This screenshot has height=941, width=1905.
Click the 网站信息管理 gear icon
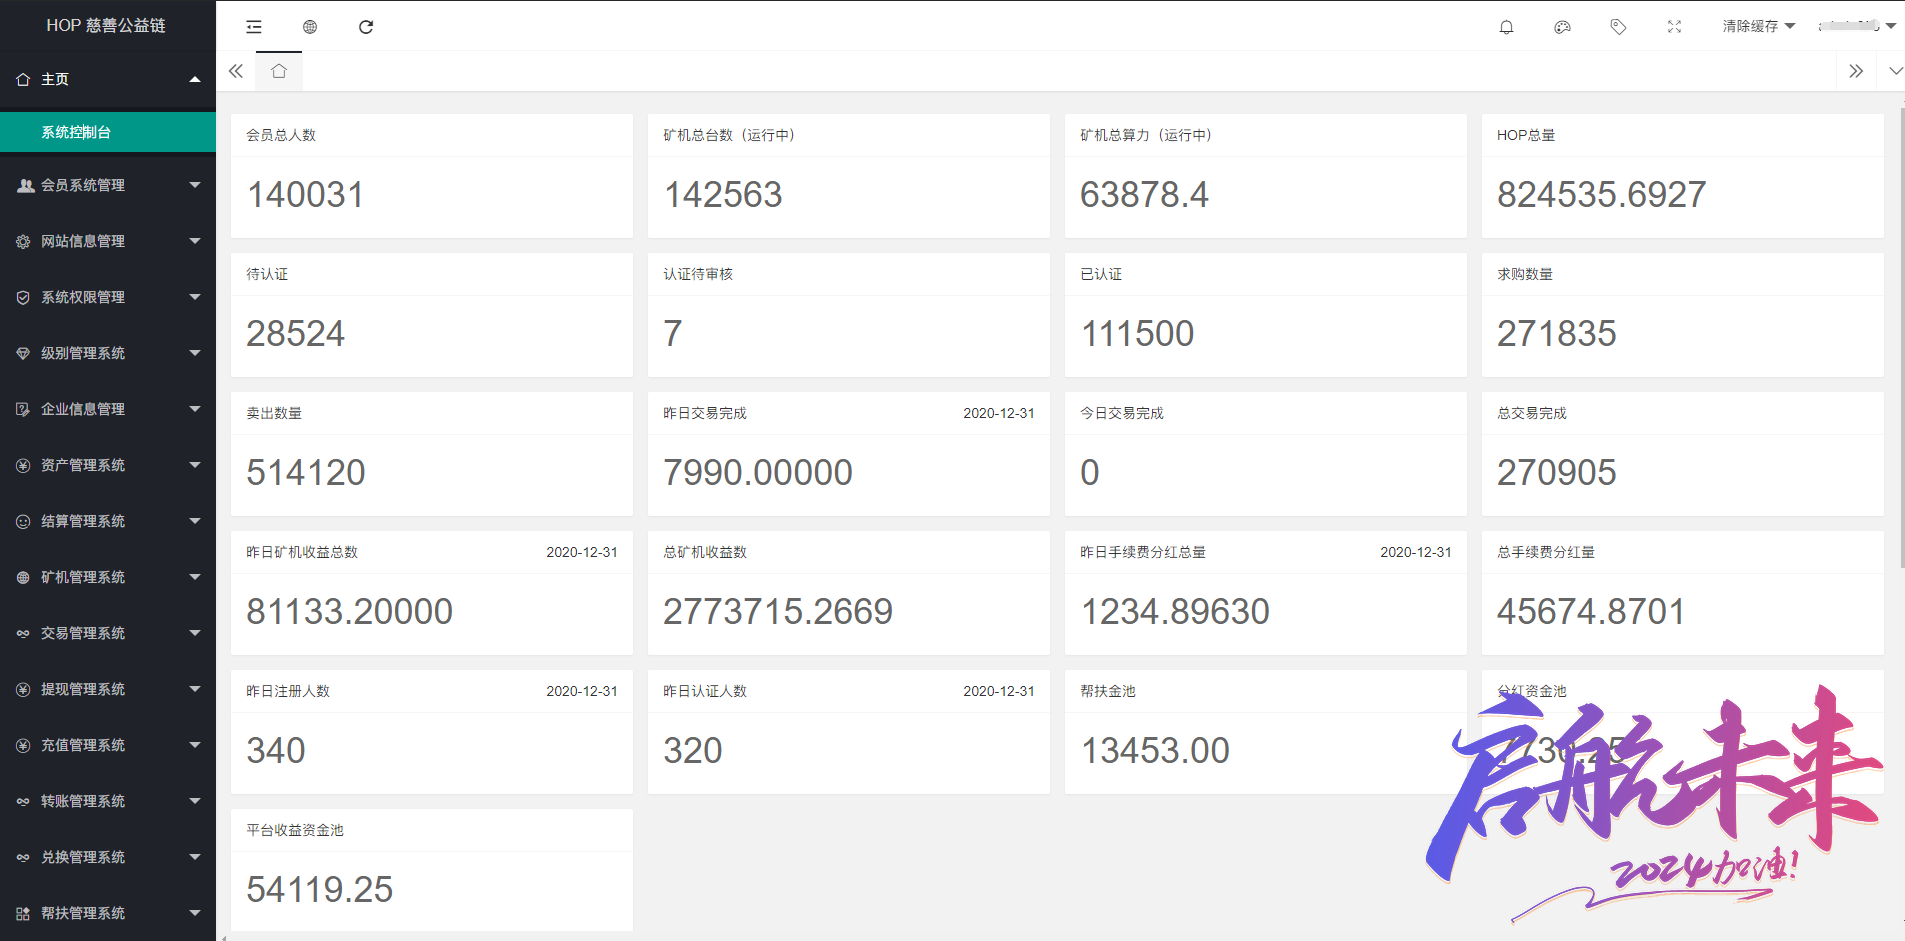point(23,241)
